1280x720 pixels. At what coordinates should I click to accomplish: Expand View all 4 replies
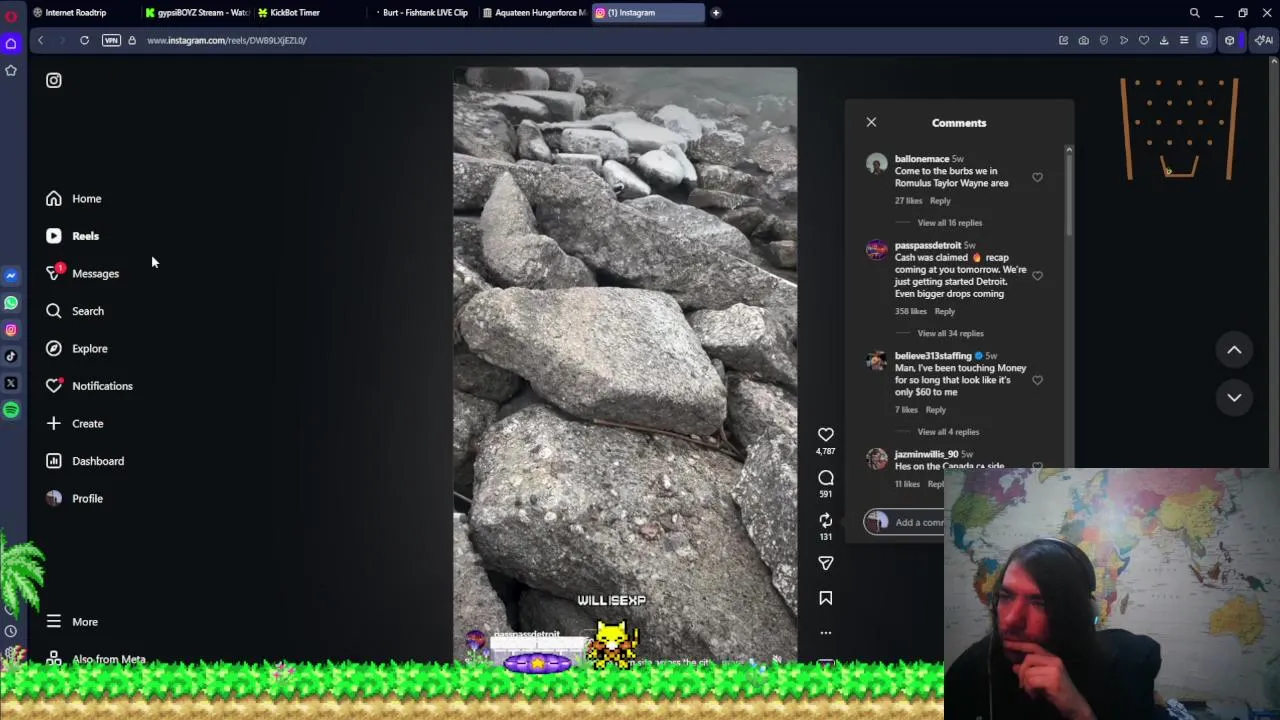click(948, 432)
